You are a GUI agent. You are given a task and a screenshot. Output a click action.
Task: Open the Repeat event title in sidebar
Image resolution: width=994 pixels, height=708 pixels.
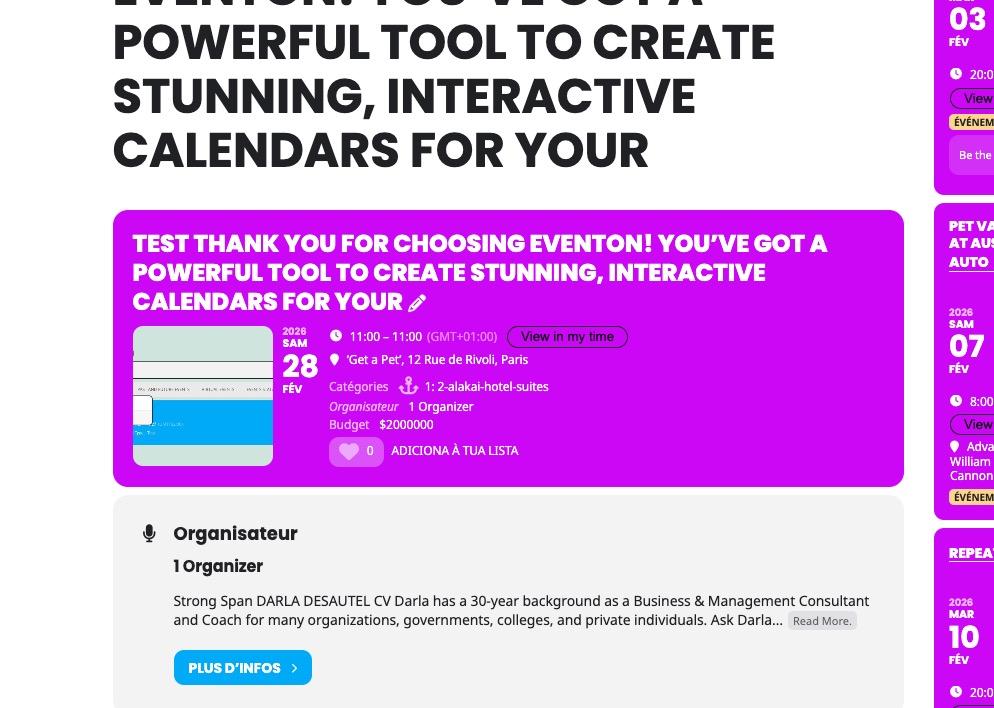tap(971, 553)
